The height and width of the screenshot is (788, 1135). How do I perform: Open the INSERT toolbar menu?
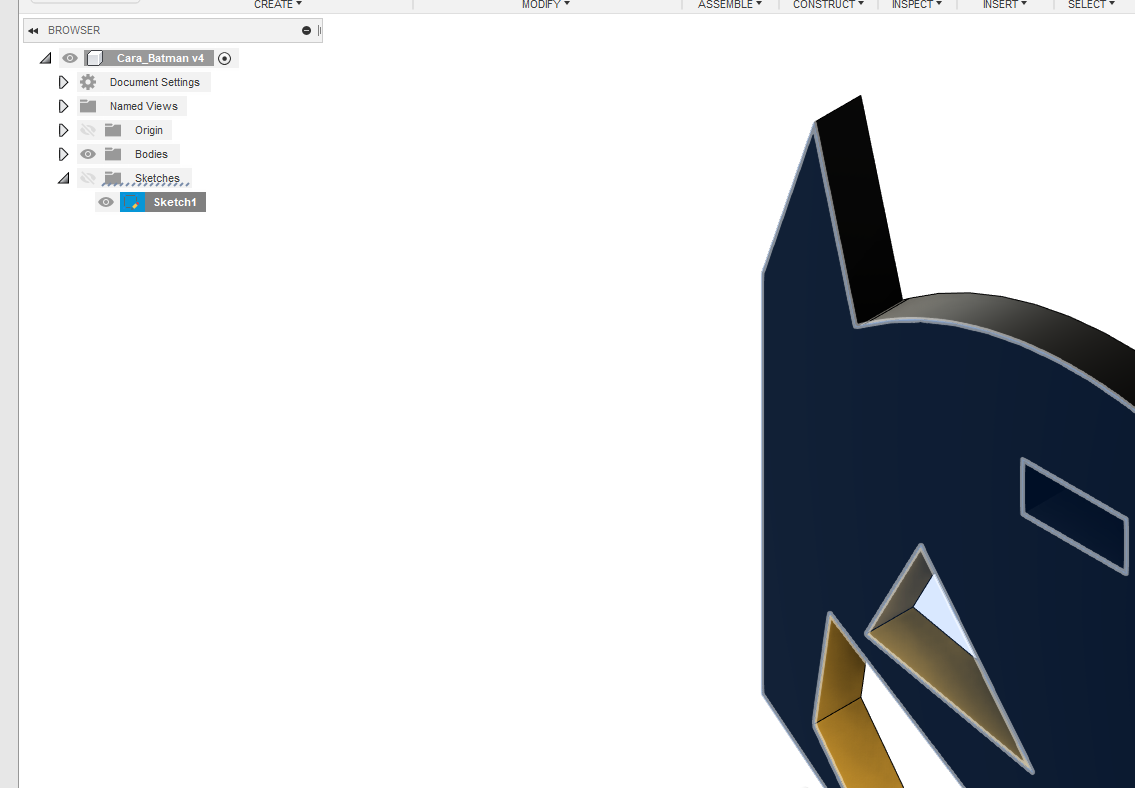tap(1005, 4)
